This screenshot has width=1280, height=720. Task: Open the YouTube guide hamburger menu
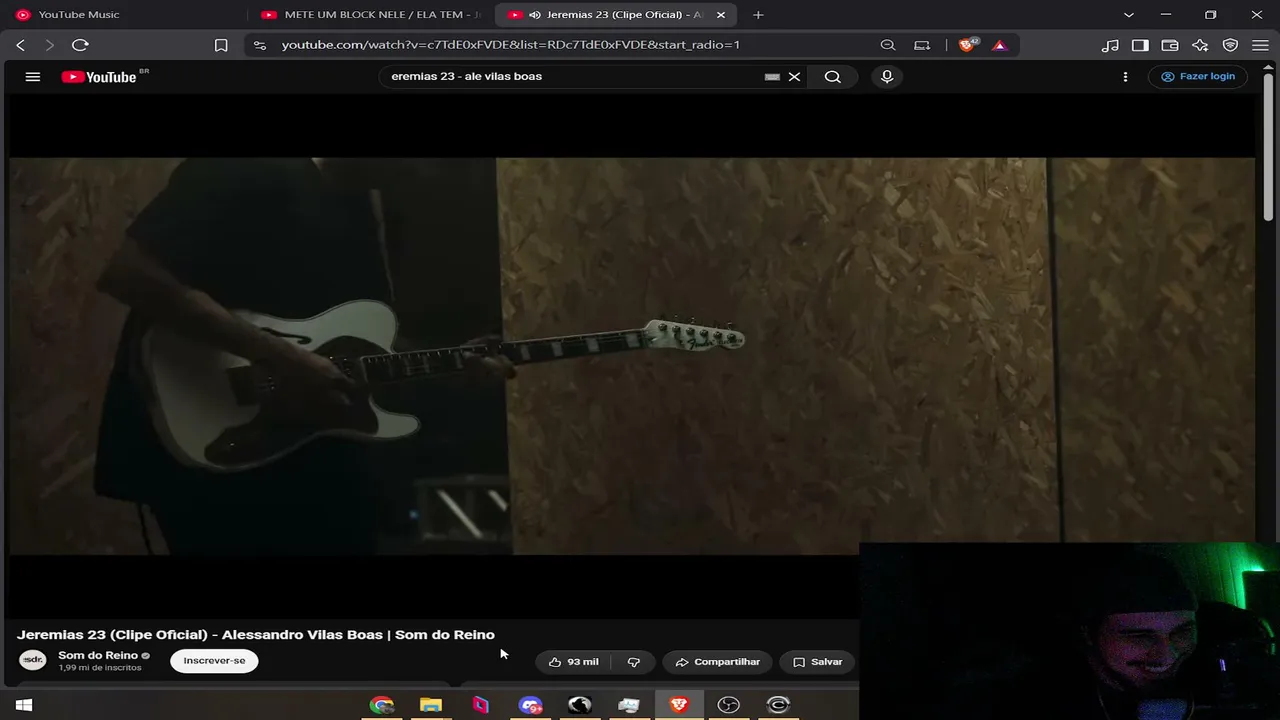(x=33, y=77)
